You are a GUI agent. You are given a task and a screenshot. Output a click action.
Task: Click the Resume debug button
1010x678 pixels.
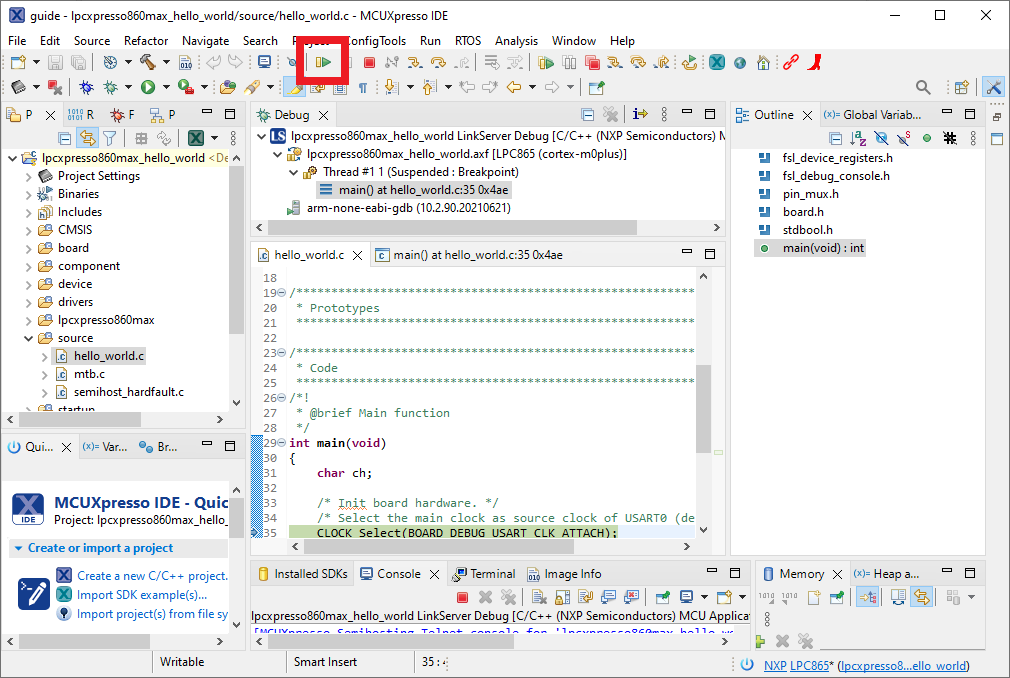pos(323,63)
